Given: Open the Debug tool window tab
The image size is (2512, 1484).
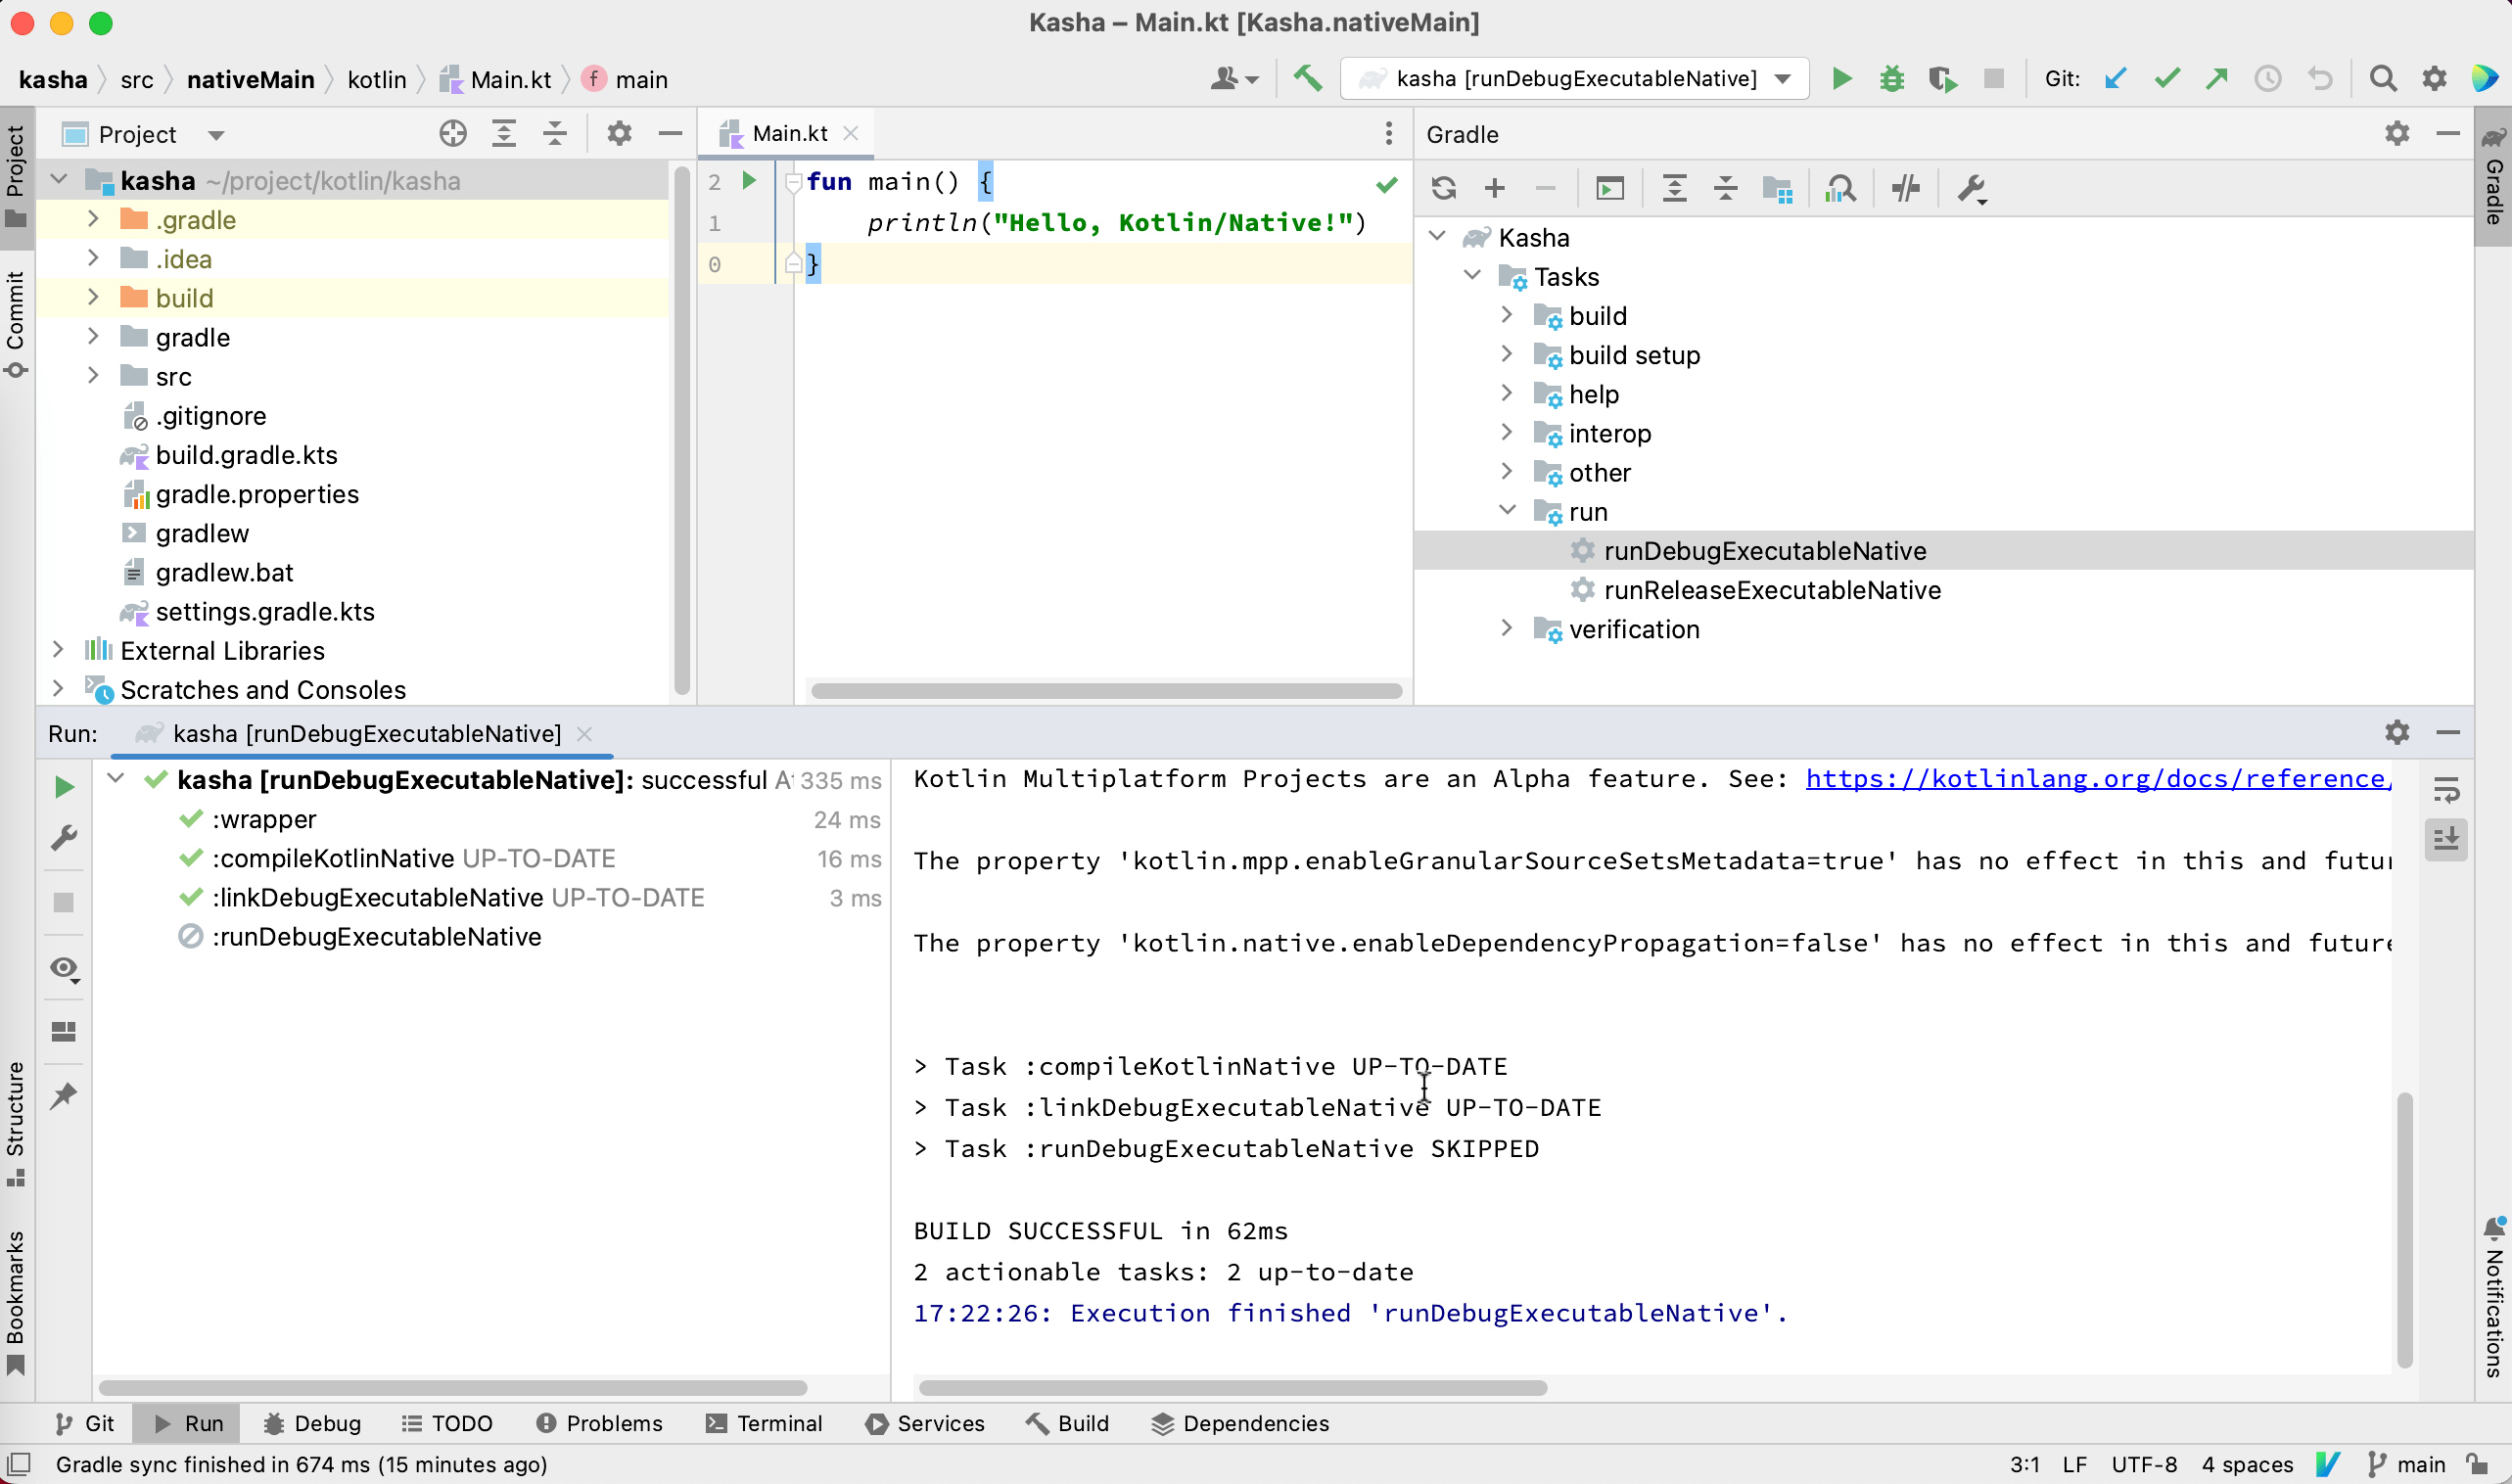Looking at the screenshot, I should (x=312, y=1422).
